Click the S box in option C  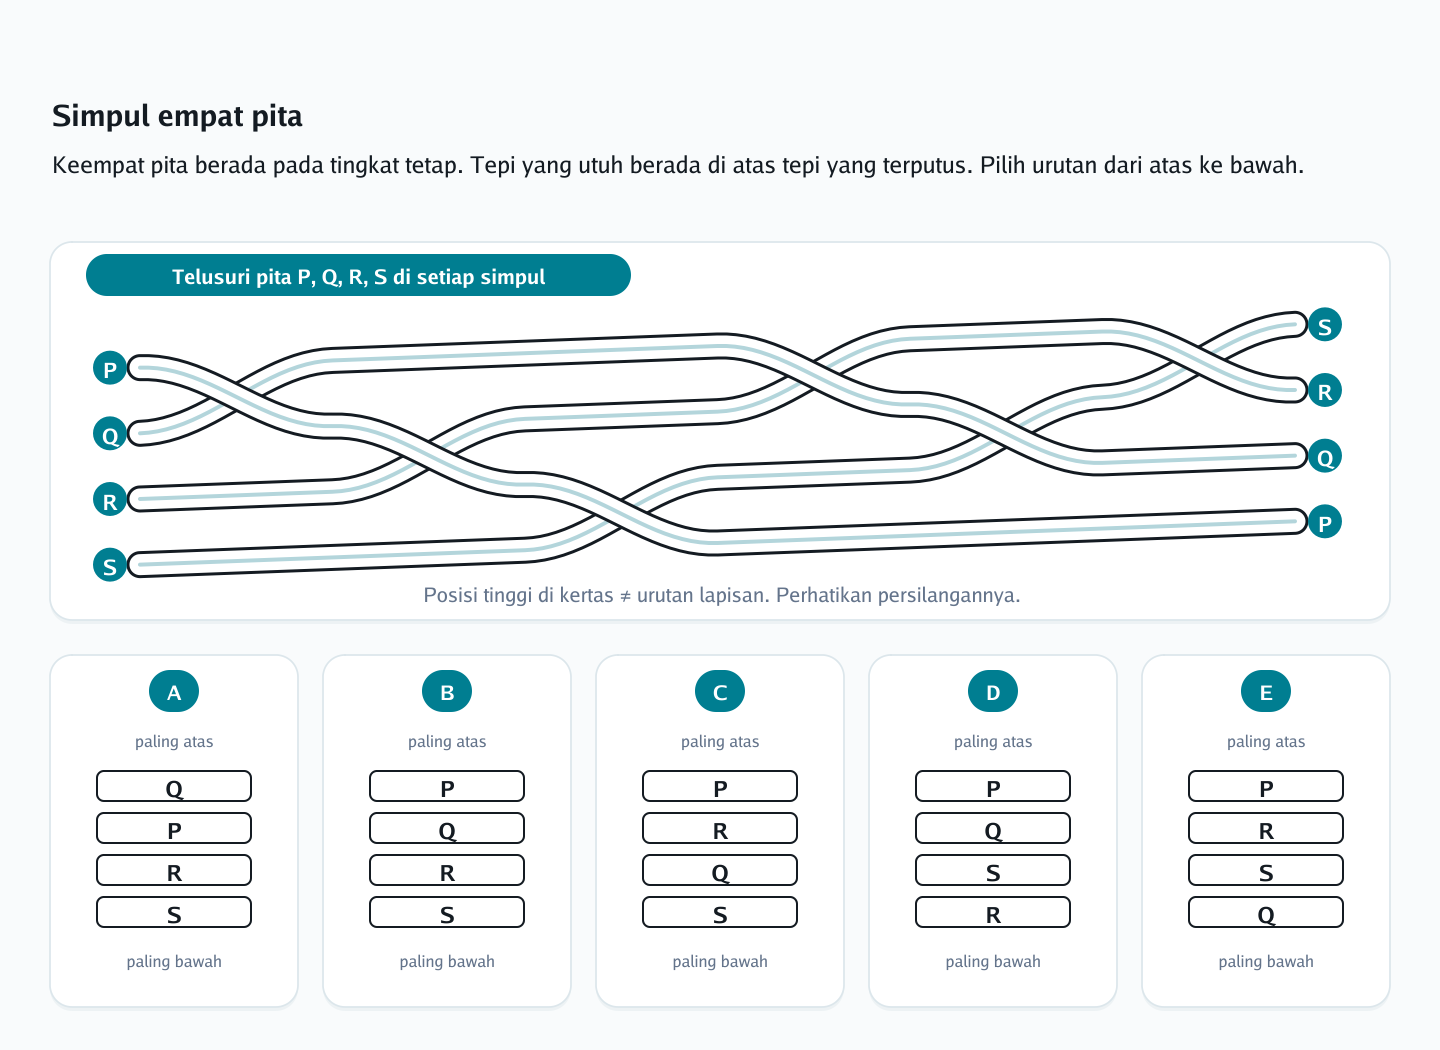(720, 912)
